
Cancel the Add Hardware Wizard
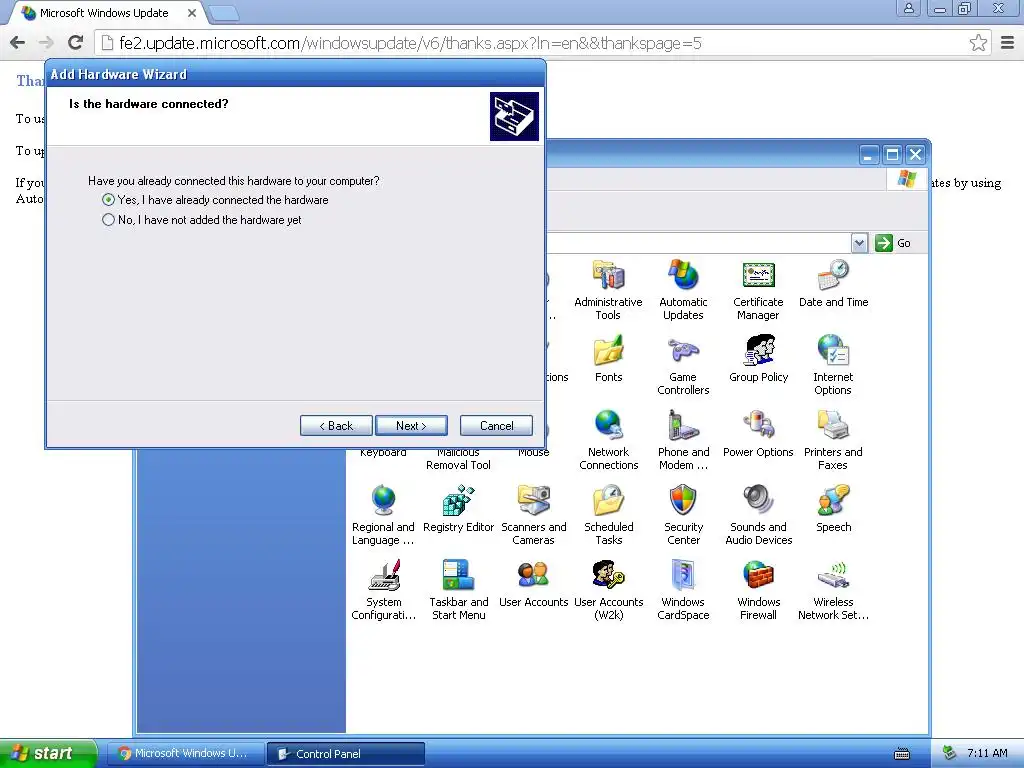(496, 426)
